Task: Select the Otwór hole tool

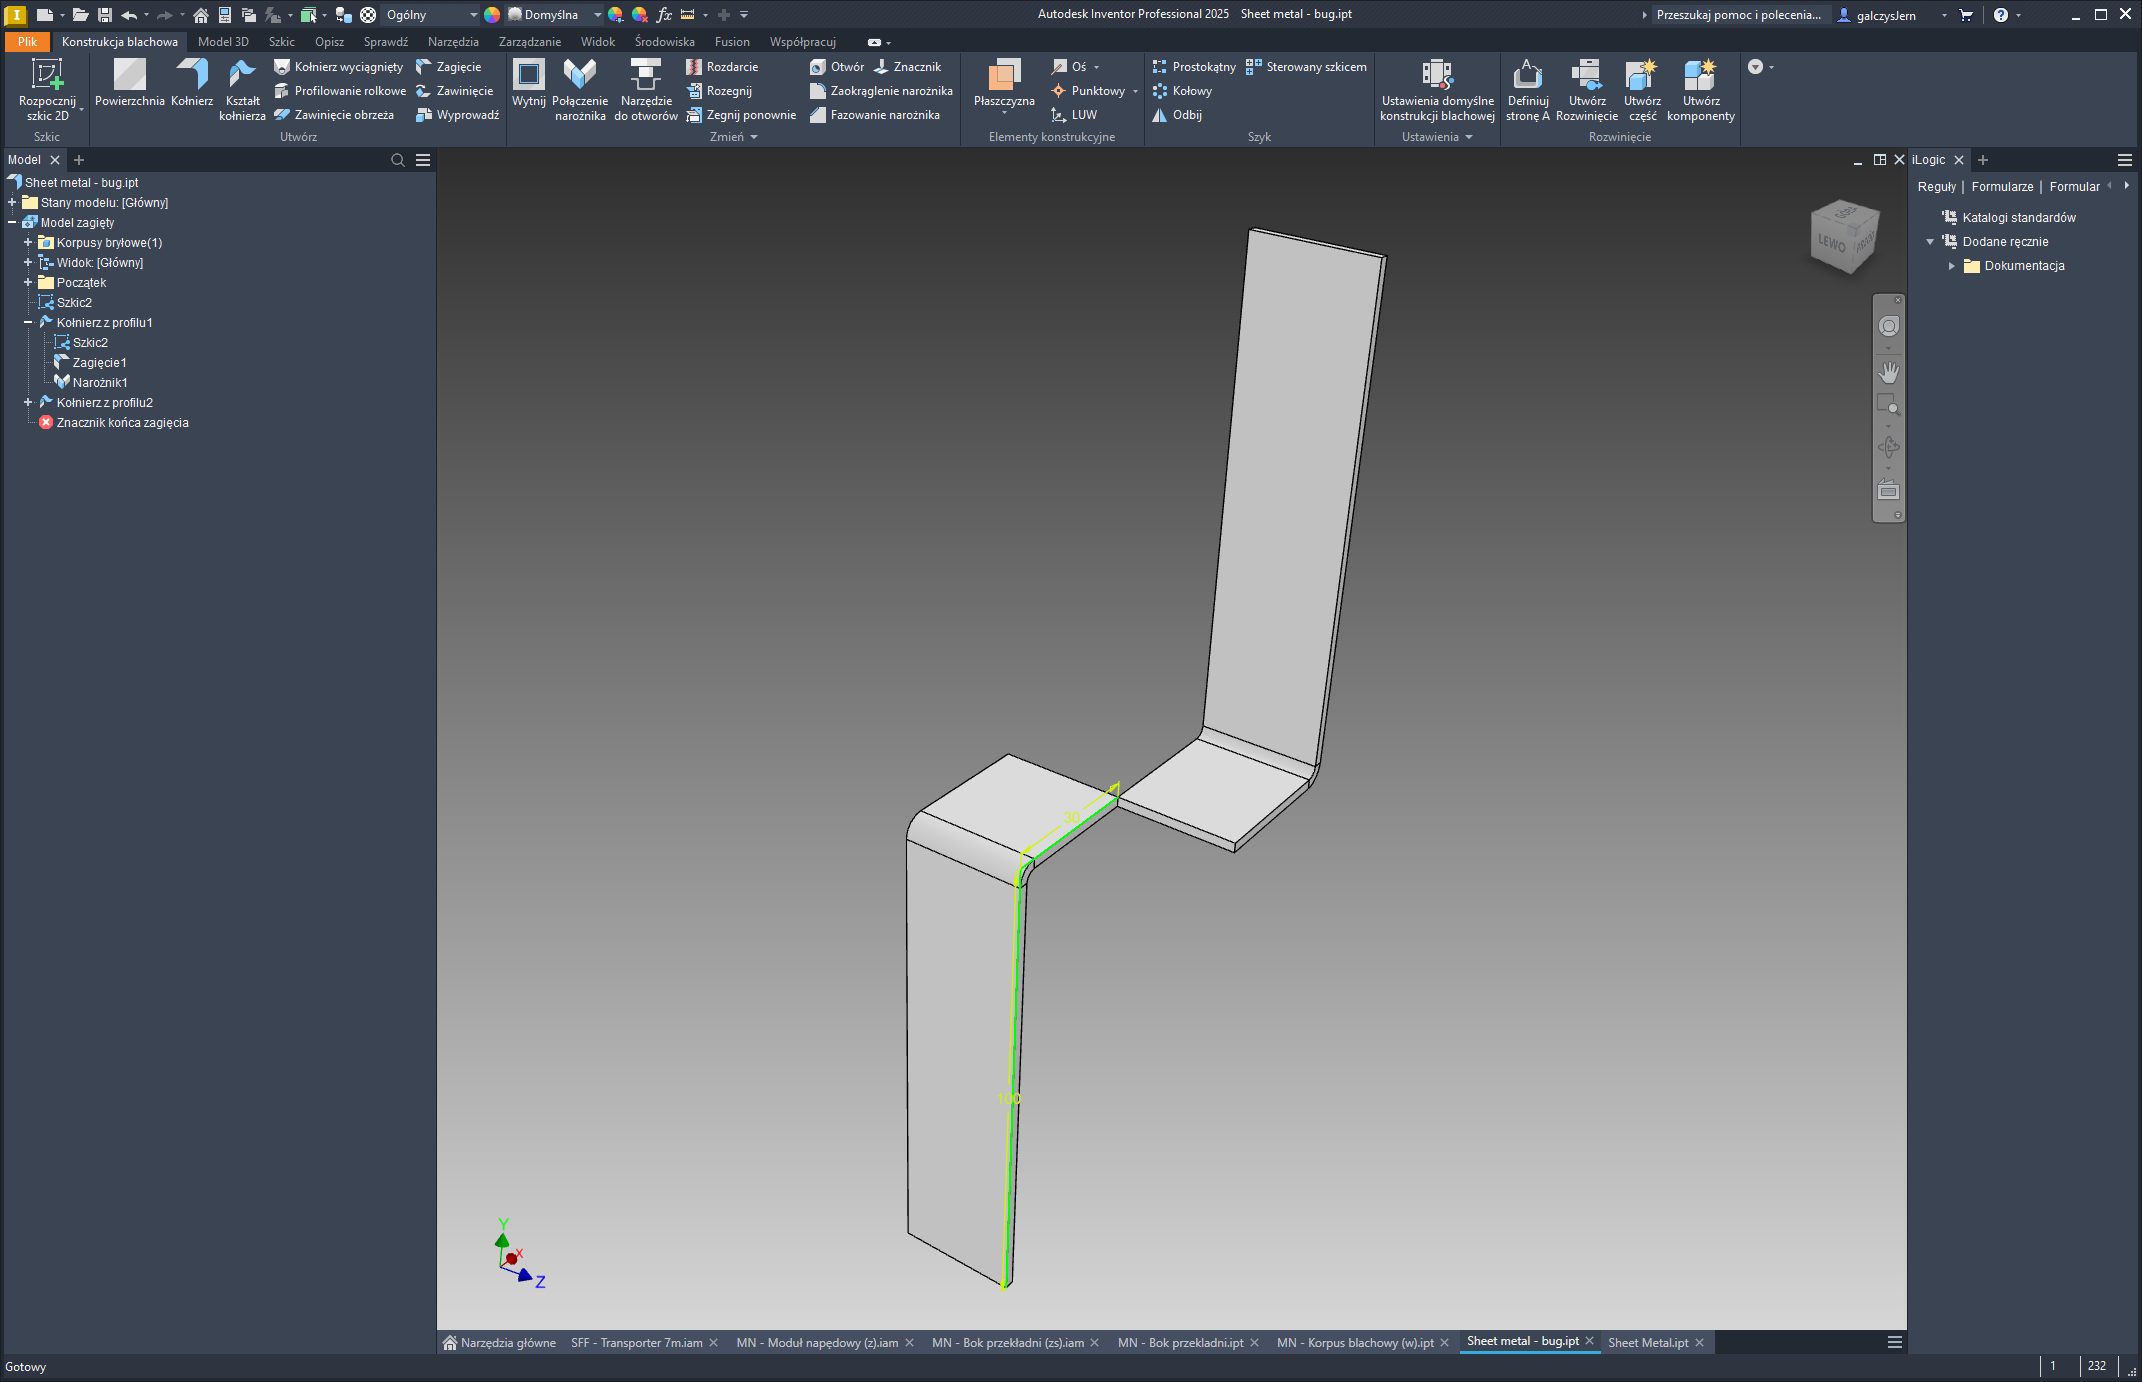Action: coord(838,67)
